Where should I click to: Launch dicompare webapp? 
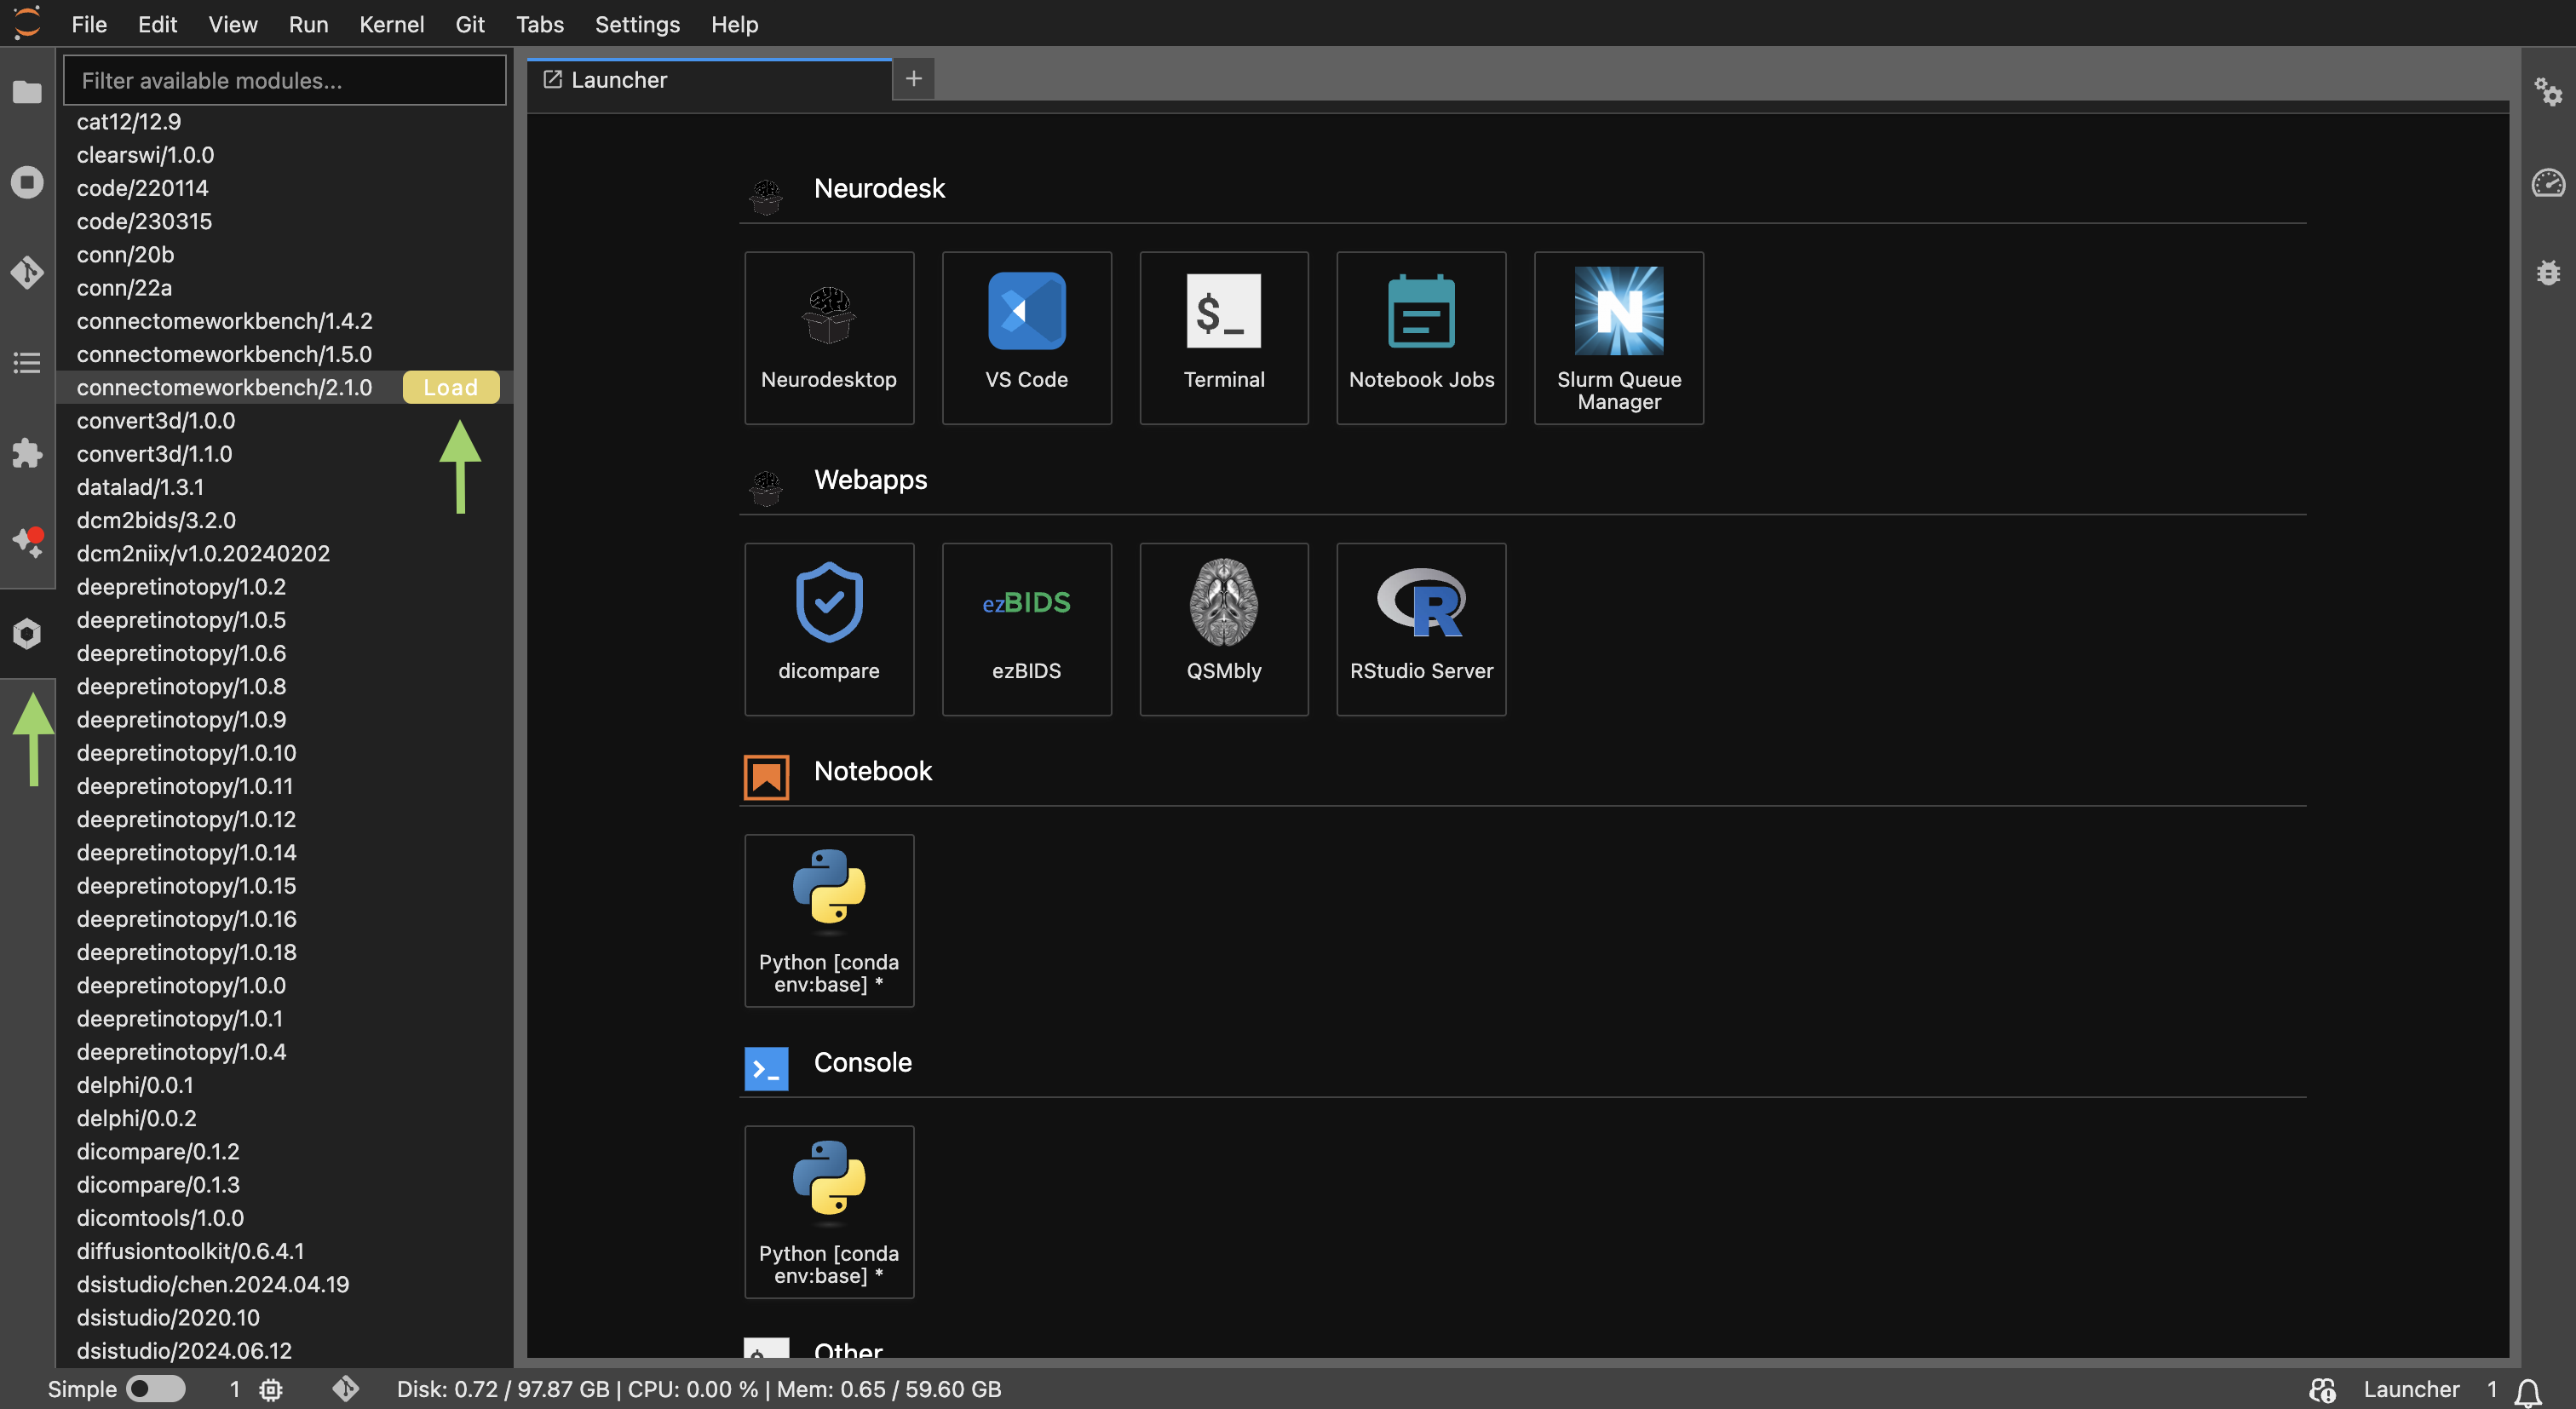point(829,629)
